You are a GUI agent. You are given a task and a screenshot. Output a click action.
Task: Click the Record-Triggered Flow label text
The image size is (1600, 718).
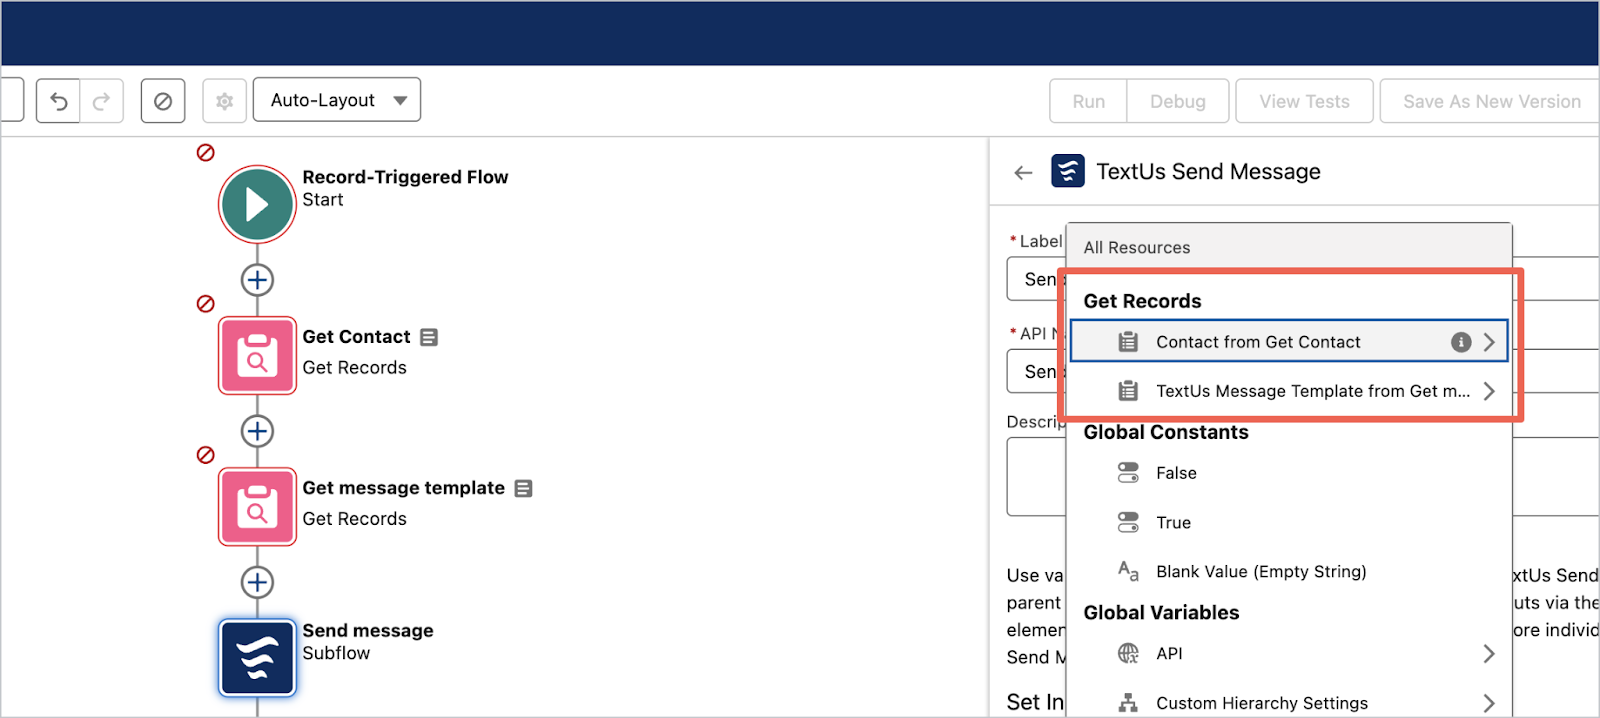tap(405, 177)
